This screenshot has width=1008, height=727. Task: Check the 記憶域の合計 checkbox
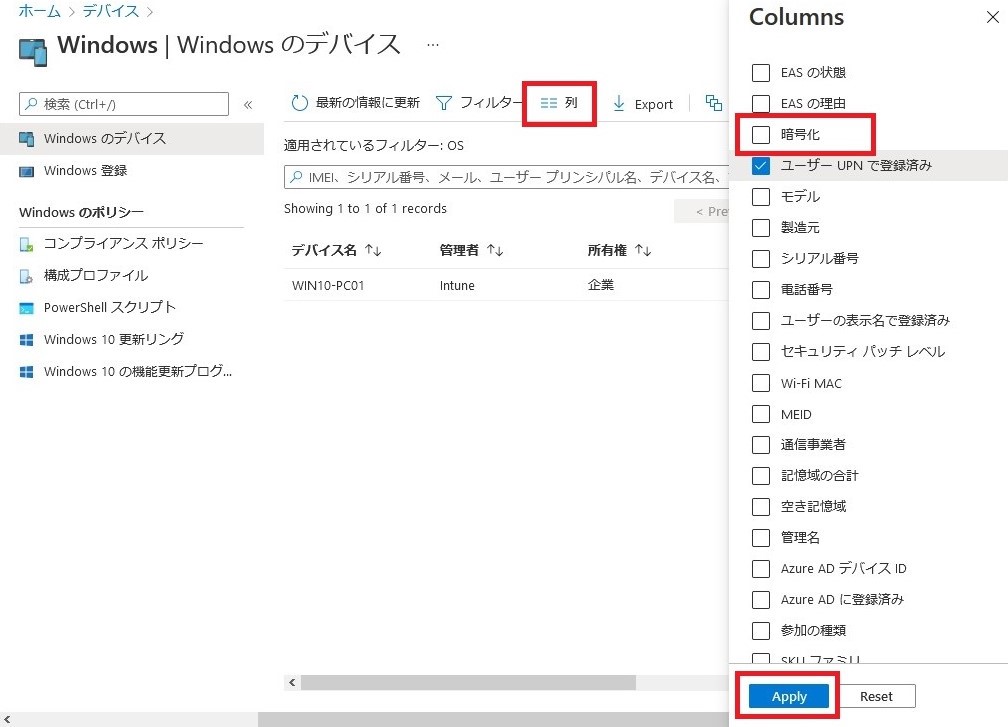click(760, 476)
